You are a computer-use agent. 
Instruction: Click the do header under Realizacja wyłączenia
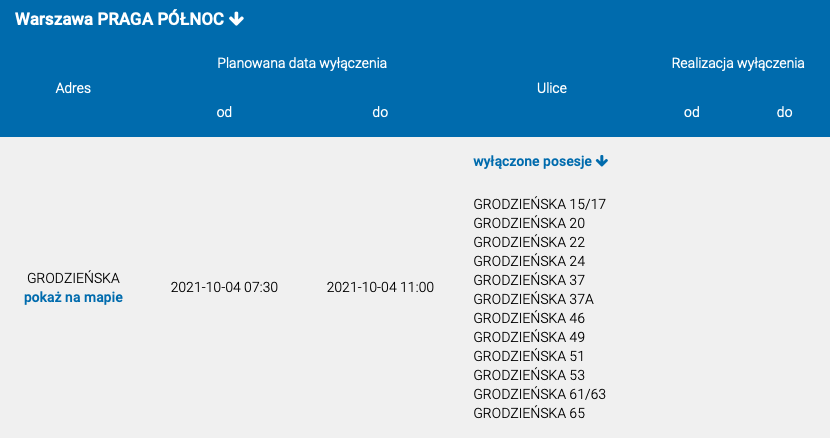pos(784,112)
